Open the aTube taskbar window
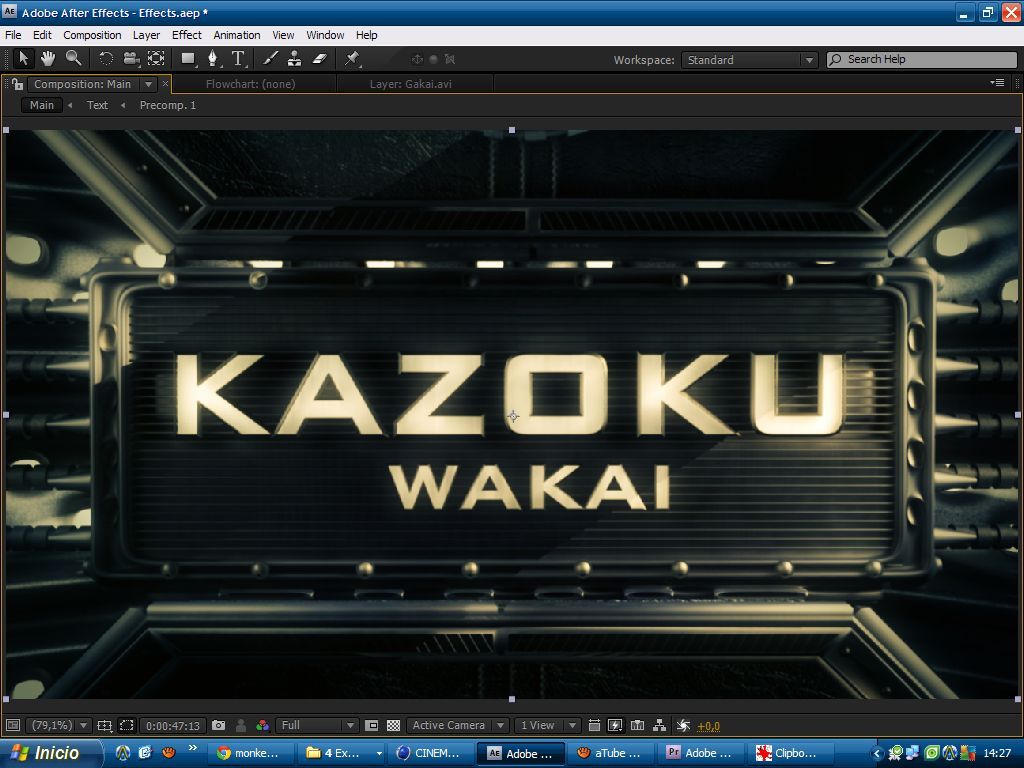This screenshot has width=1024, height=768. [611, 753]
